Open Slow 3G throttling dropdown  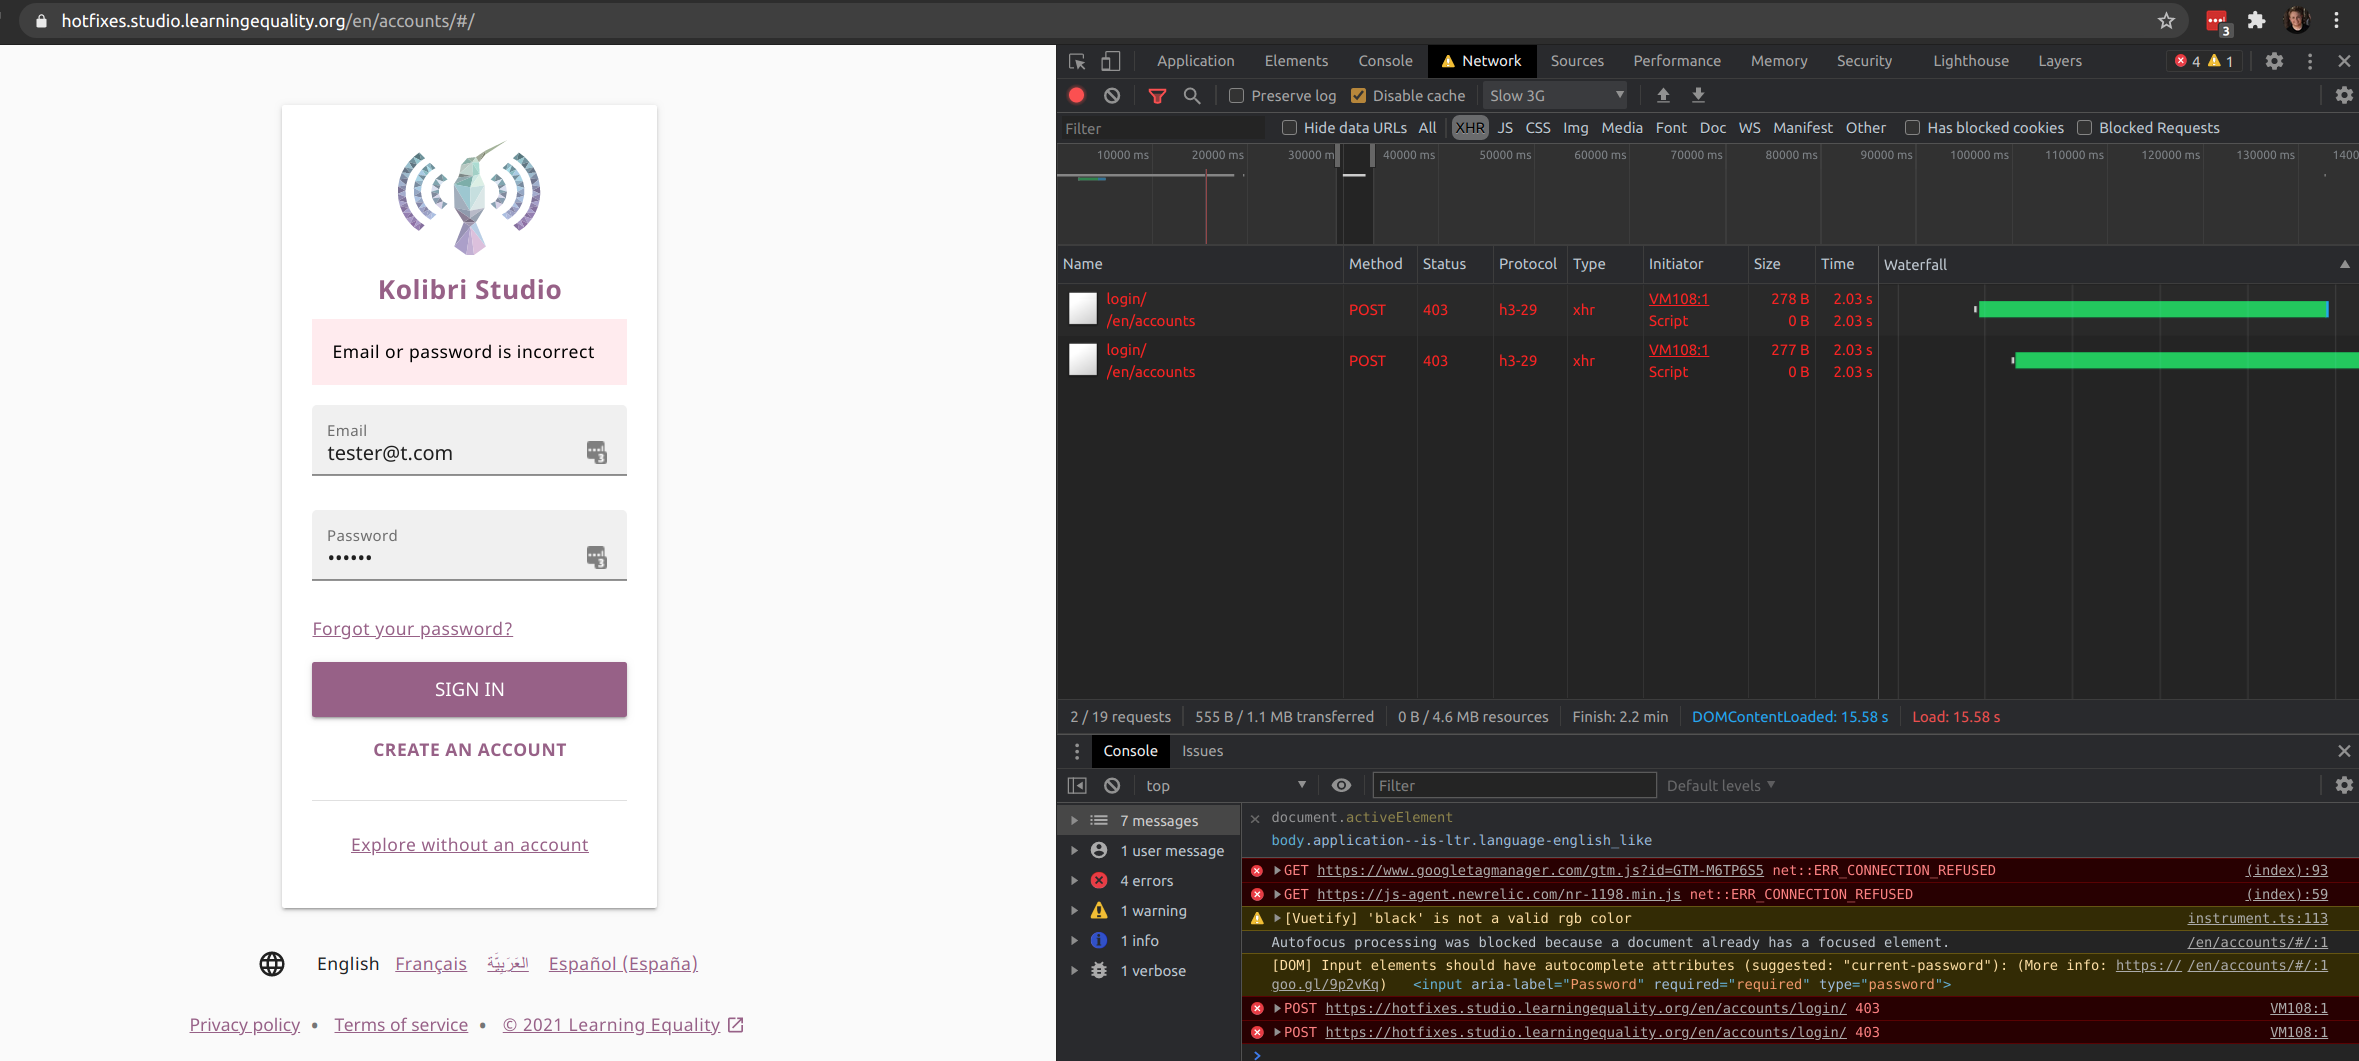[1555, 96]
